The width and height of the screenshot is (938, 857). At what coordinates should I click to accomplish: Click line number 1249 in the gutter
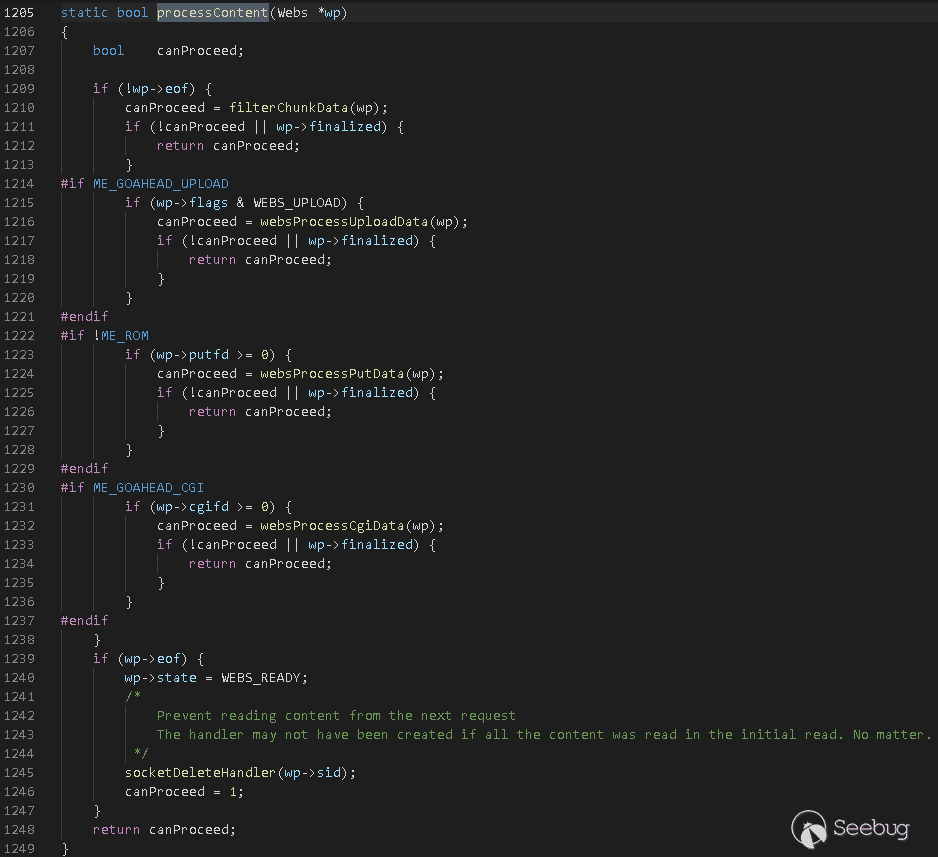point(19,849)
